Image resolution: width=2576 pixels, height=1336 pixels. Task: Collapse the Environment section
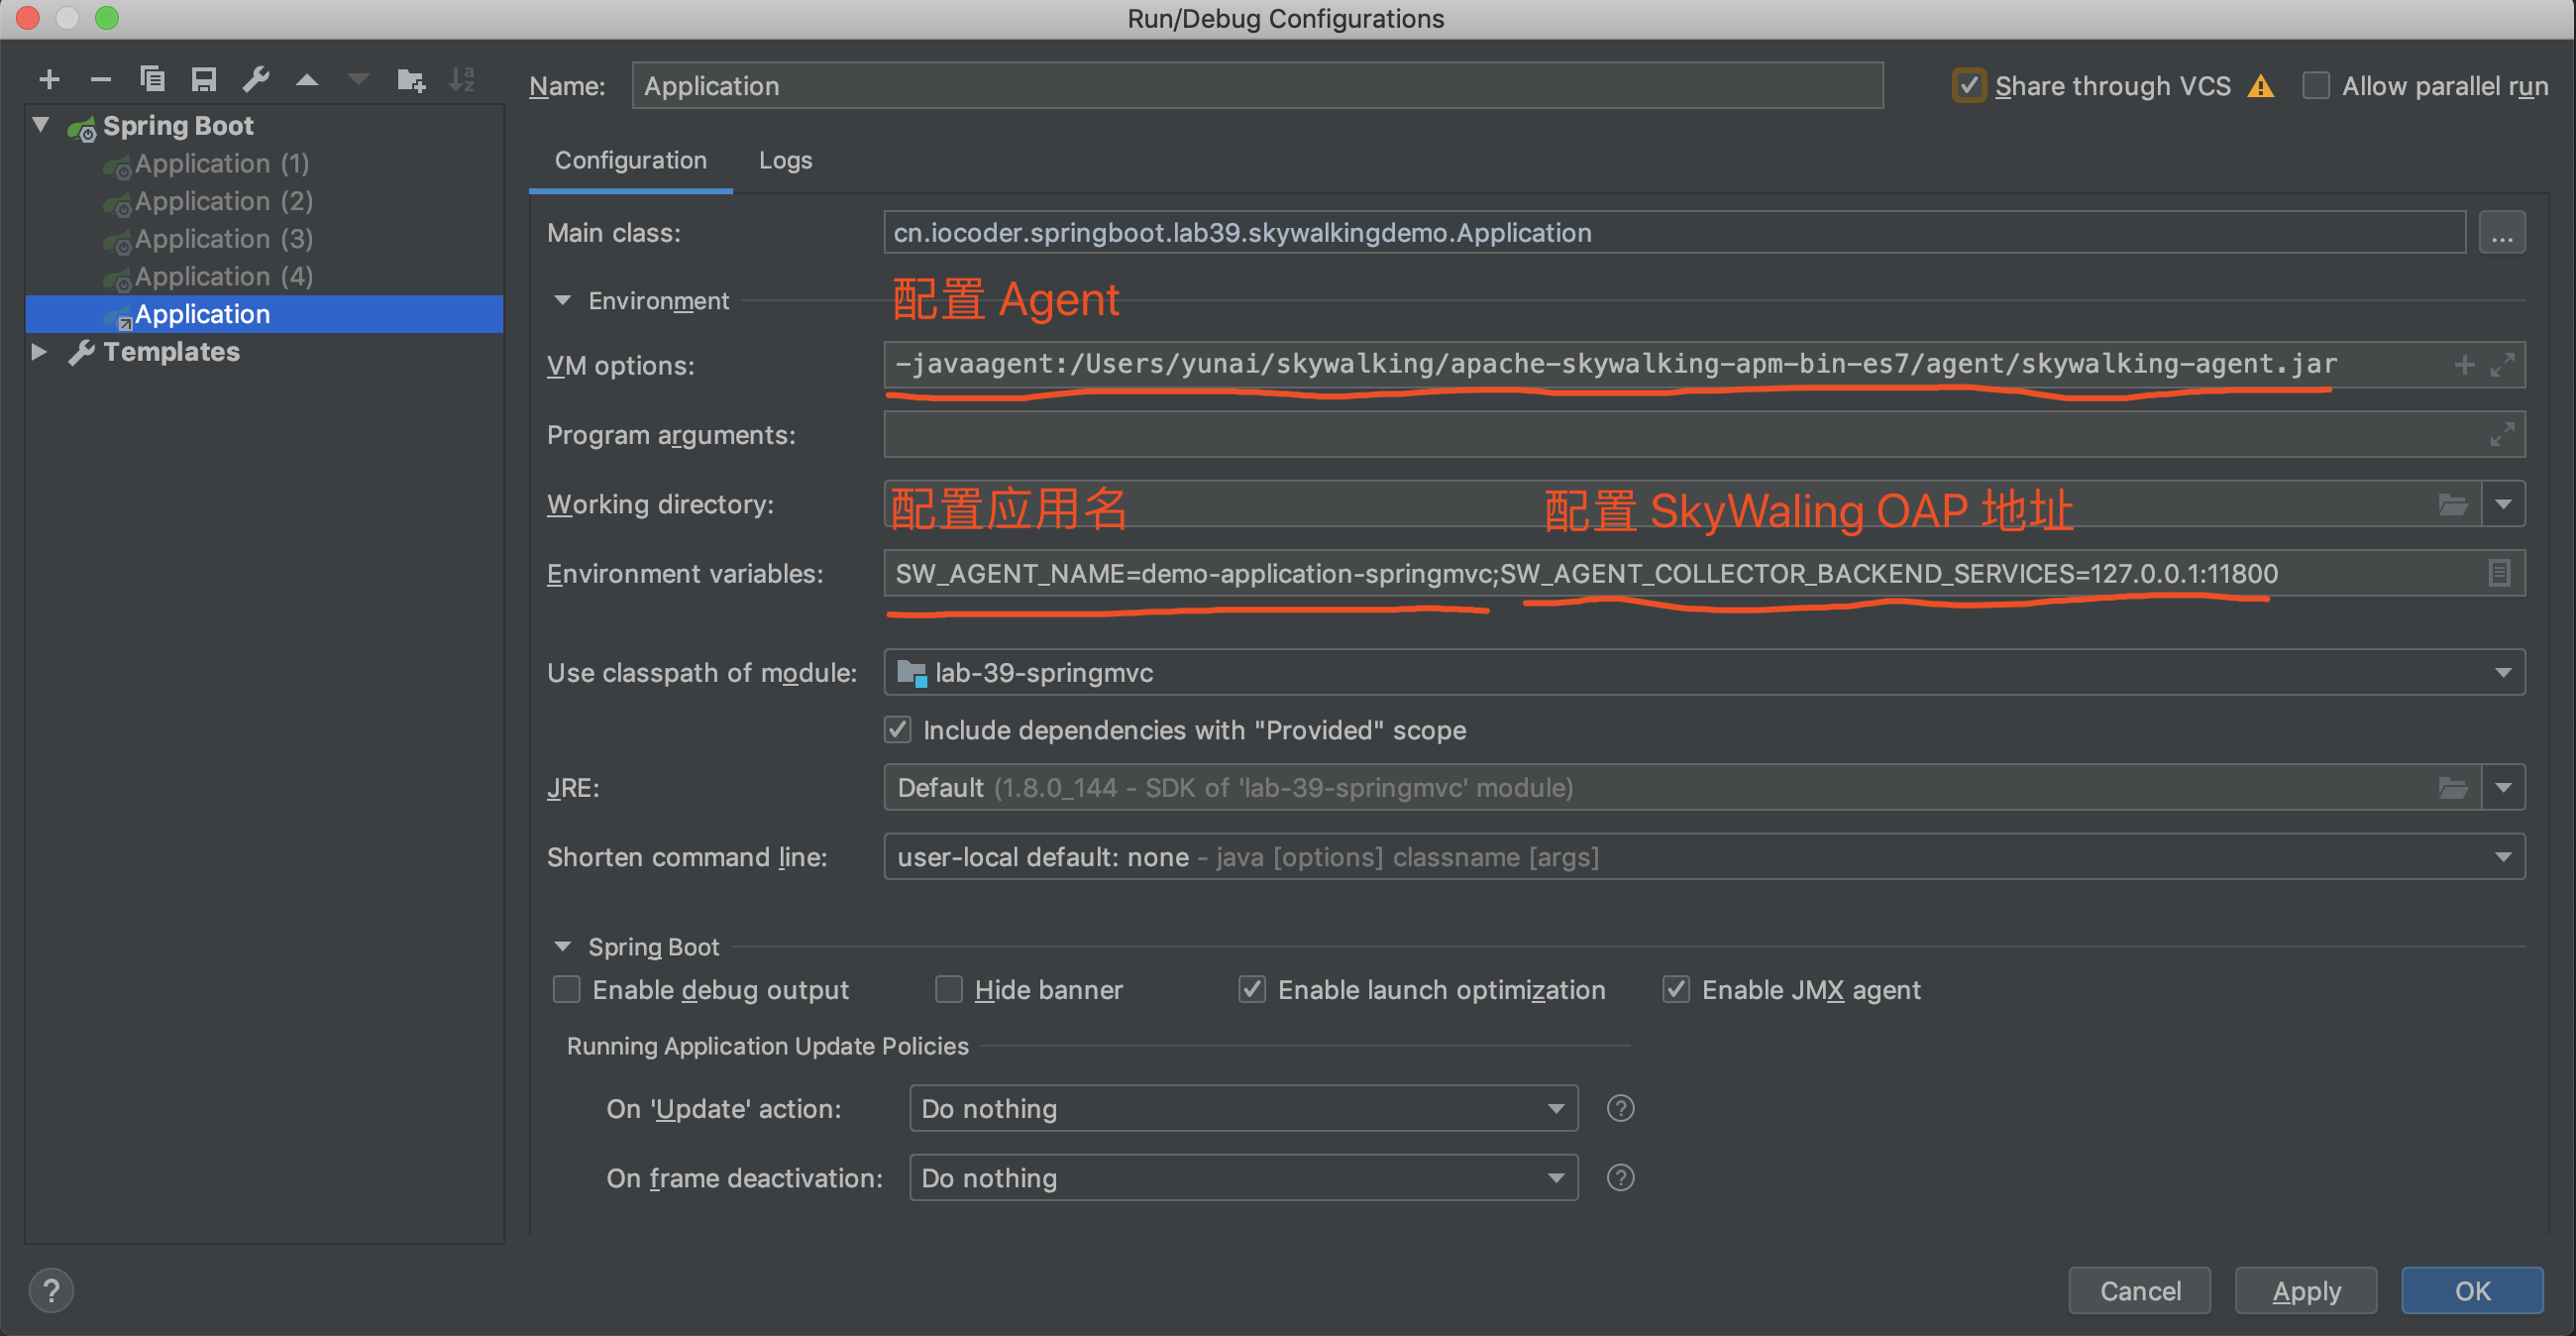click(562, 300)
